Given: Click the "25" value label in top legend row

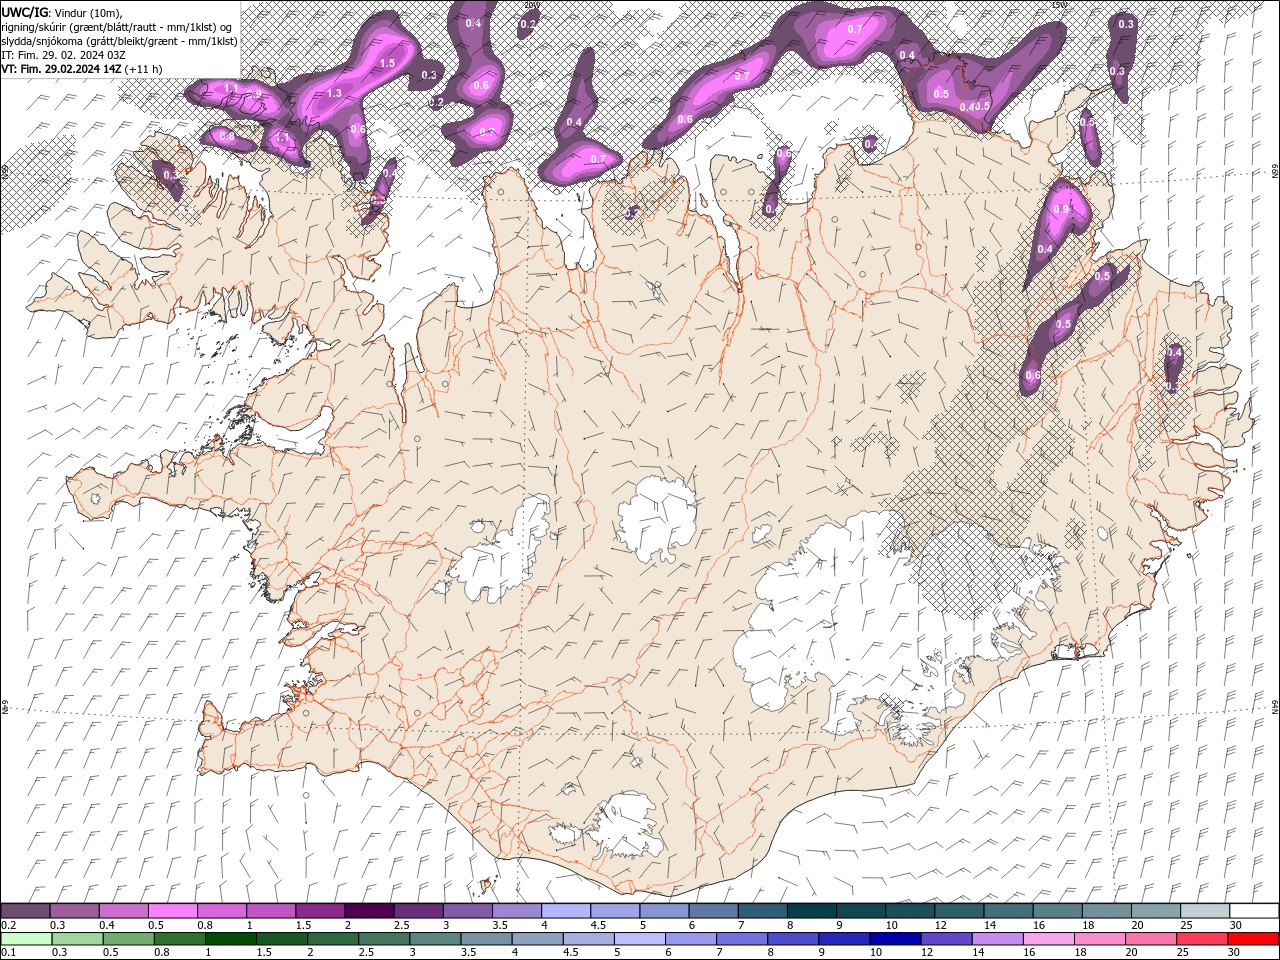Looking at the screenshot, I should pos(1186,925).
